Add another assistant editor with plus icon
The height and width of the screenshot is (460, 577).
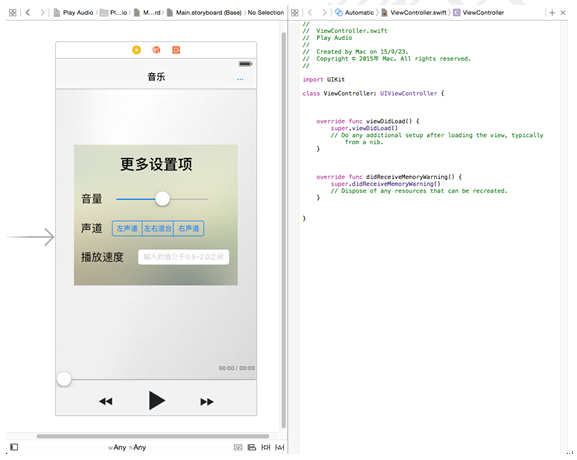552,13
